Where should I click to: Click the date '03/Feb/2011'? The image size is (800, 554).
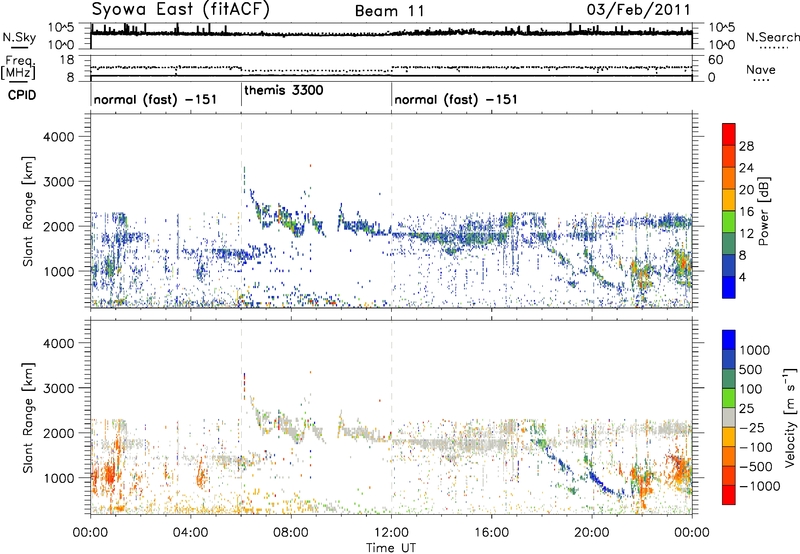(639, 10)
